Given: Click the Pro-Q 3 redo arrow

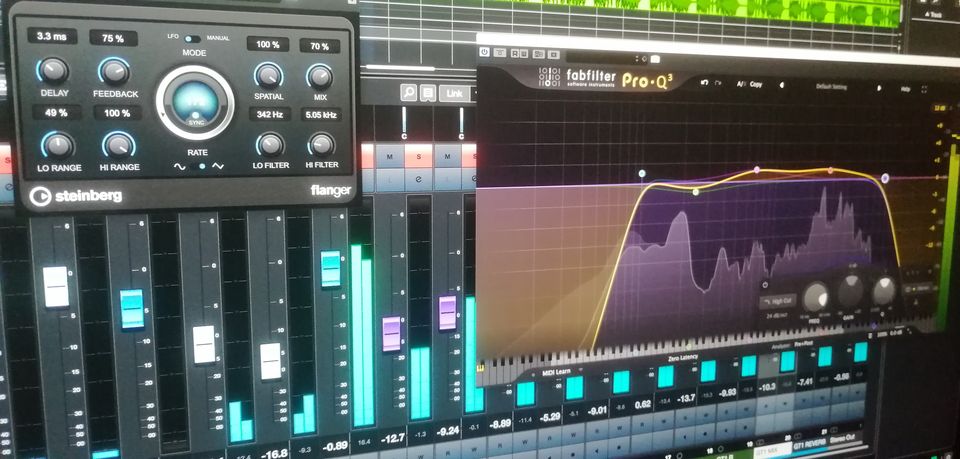Looking at the screenshot, I should [x=718, y=83].
